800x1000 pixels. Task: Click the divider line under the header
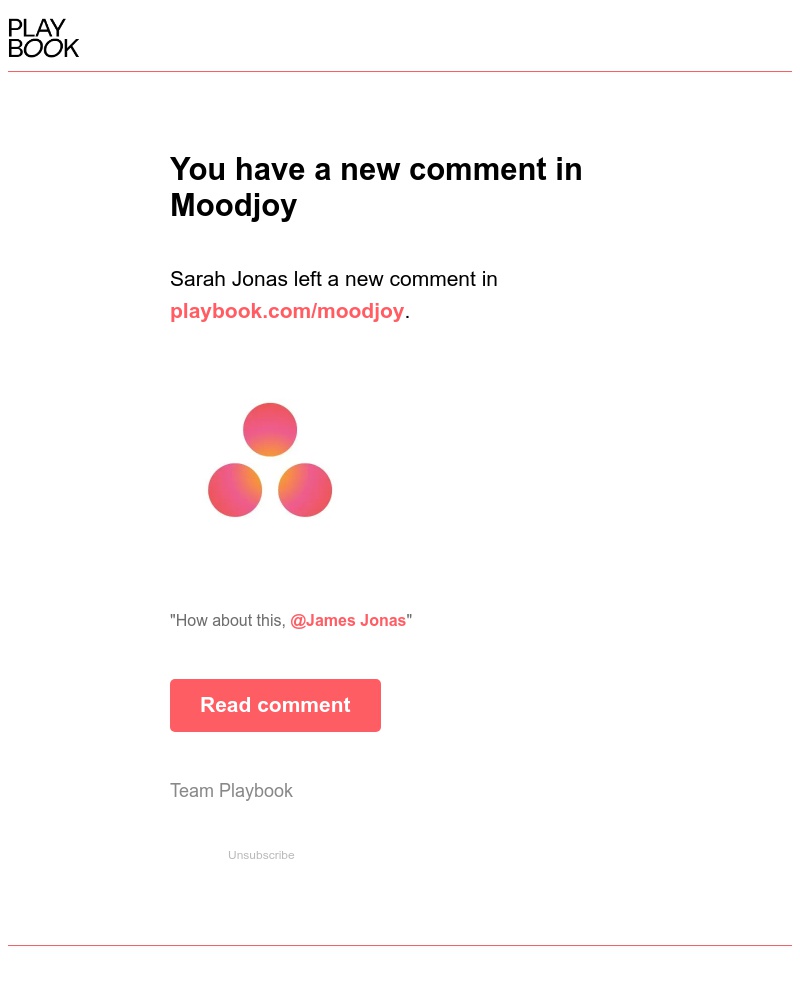pyautogui.click(x=400, y=71)
